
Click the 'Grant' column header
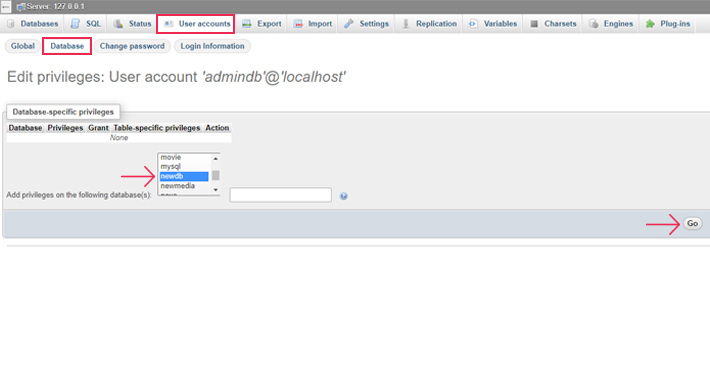(98, 128)
